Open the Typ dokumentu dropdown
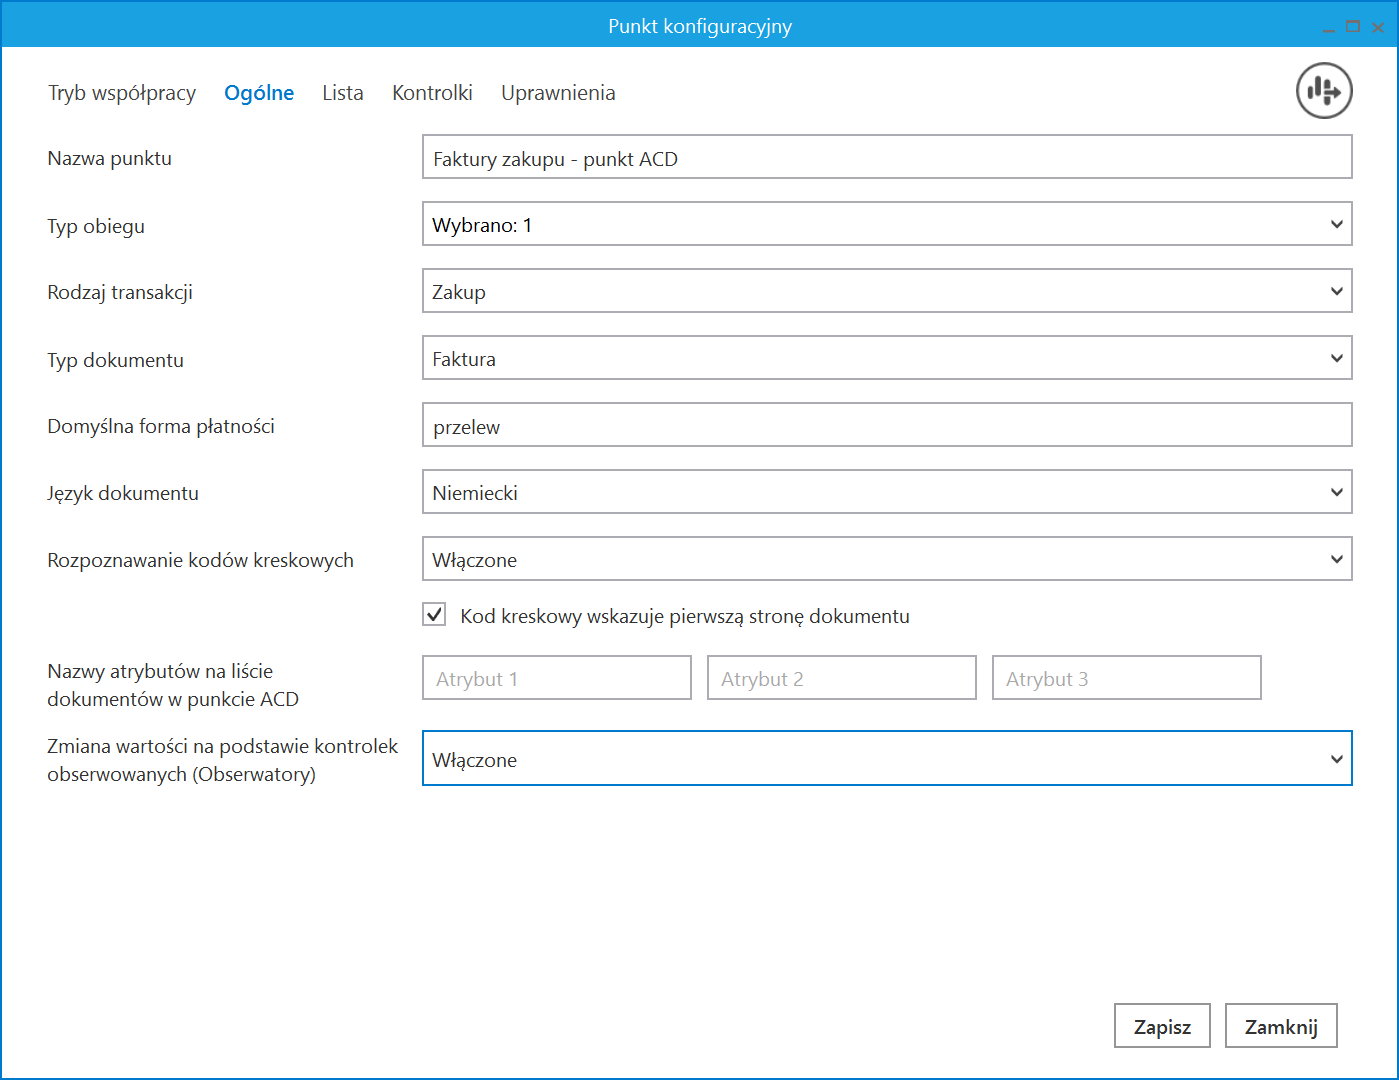 click(886, 359)
